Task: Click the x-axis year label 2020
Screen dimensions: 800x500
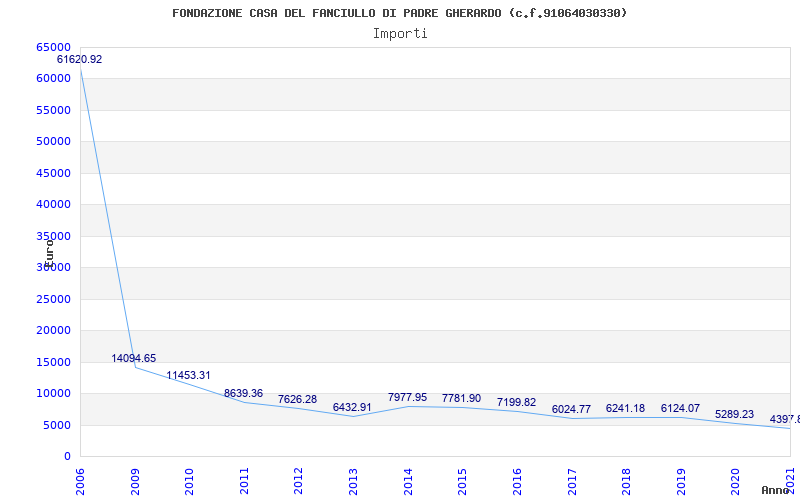Action: pyautogui.click(x=735, y=482)
